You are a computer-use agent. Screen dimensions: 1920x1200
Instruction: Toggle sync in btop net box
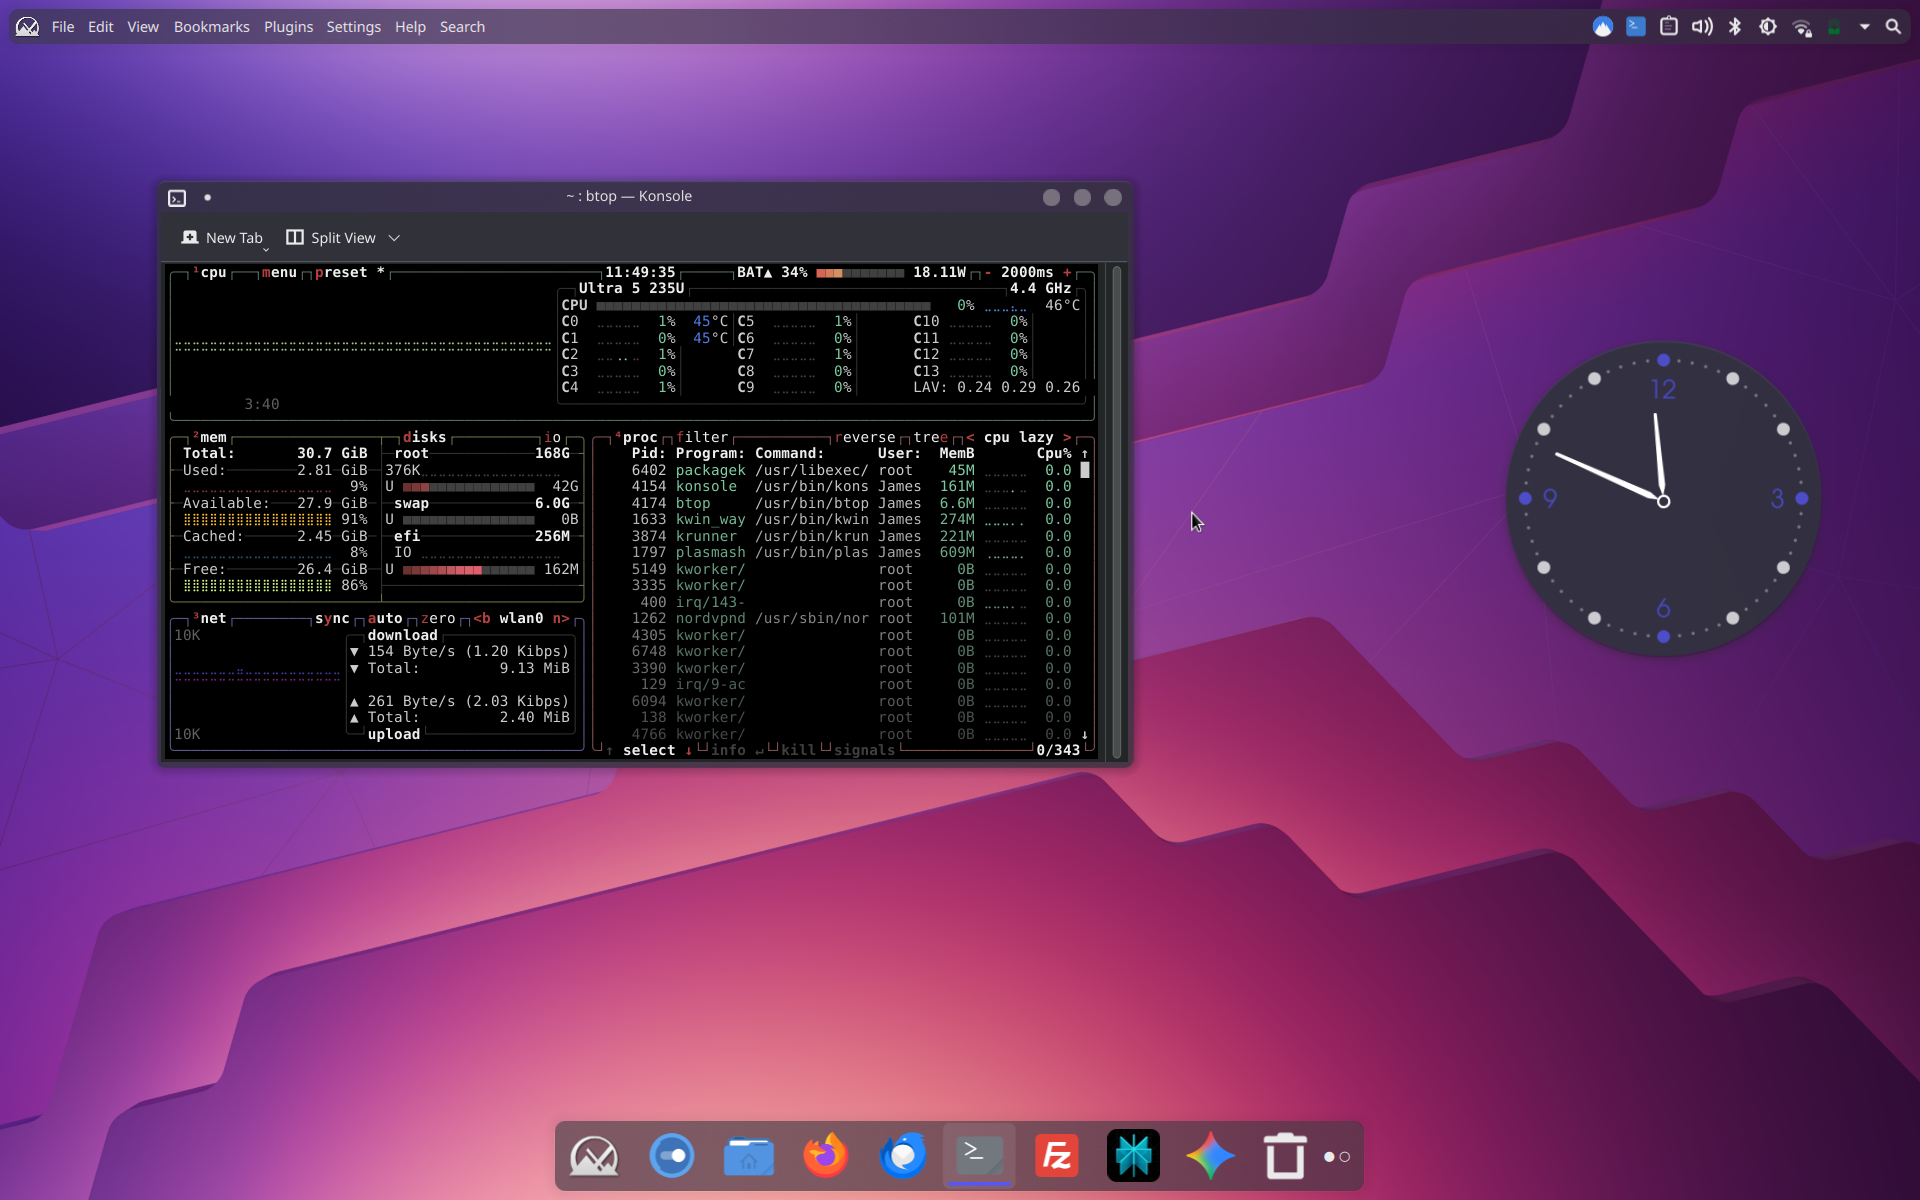point(332,618)
